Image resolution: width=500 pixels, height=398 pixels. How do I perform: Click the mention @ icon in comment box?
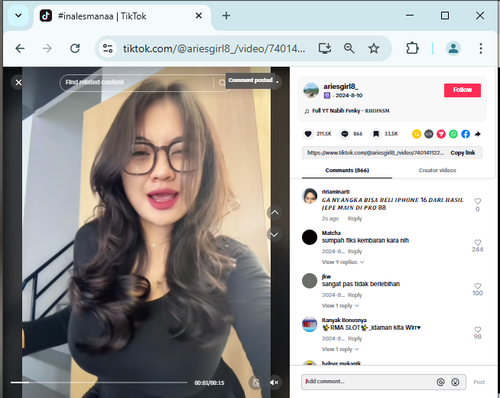pos(441,382)
